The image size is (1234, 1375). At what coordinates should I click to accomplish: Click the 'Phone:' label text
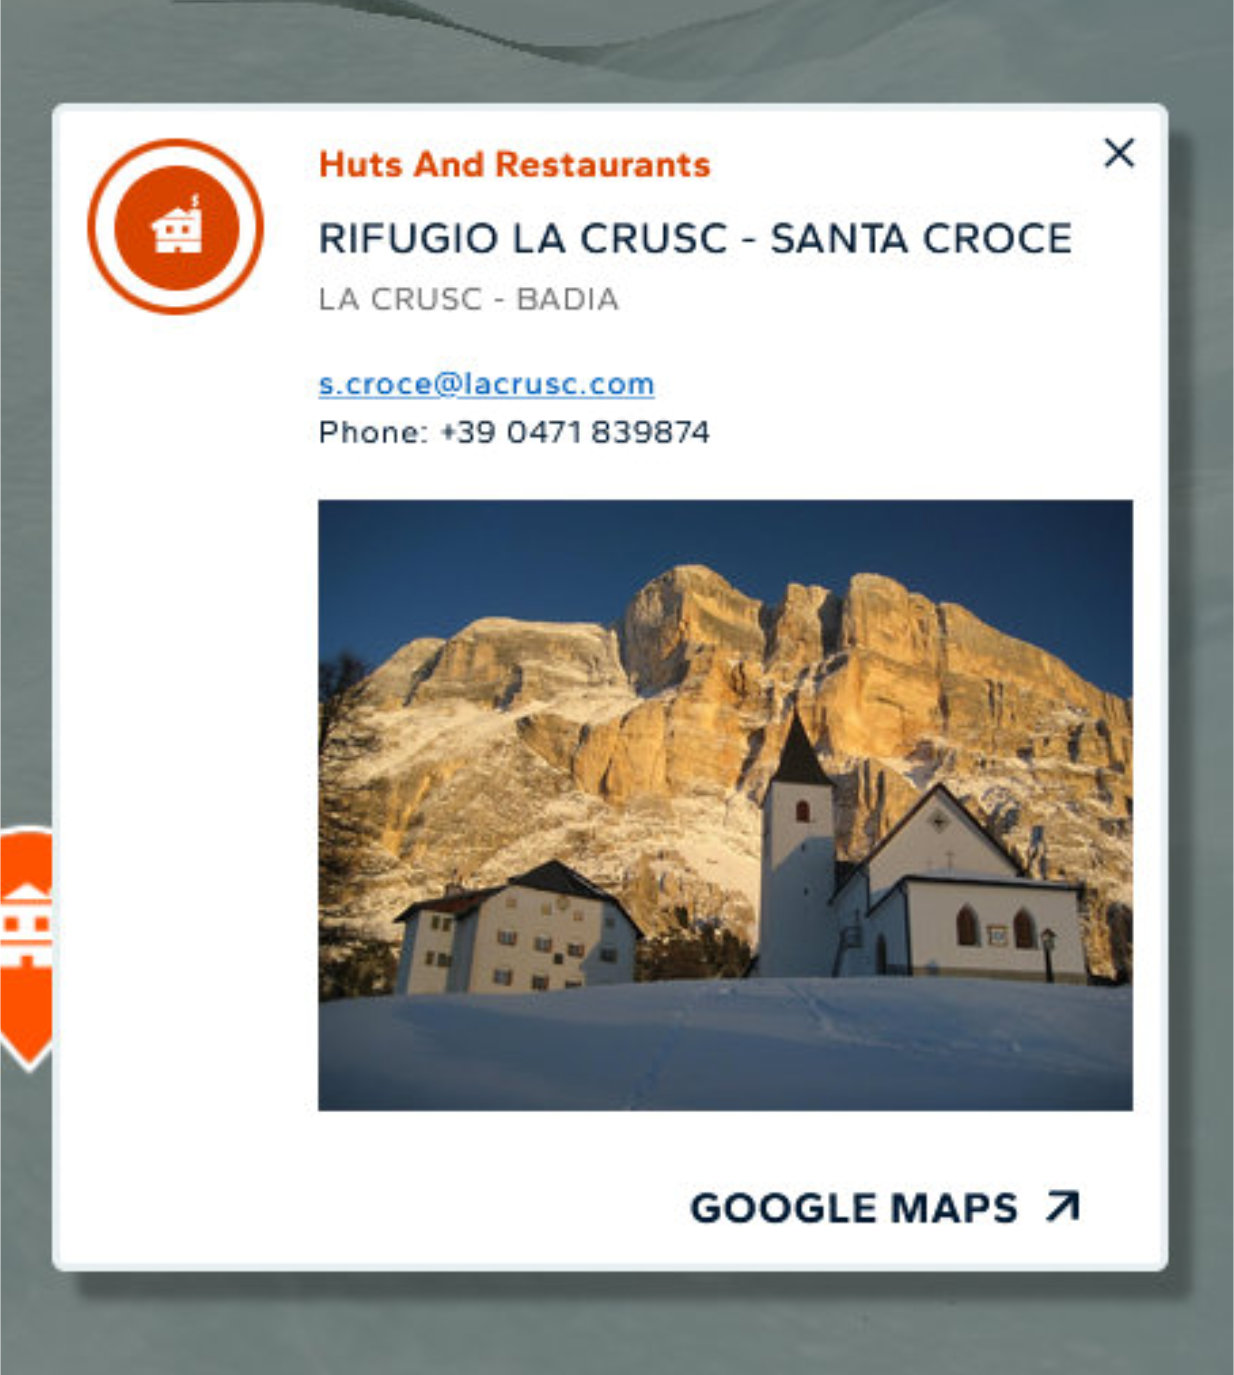click(373, 432)
